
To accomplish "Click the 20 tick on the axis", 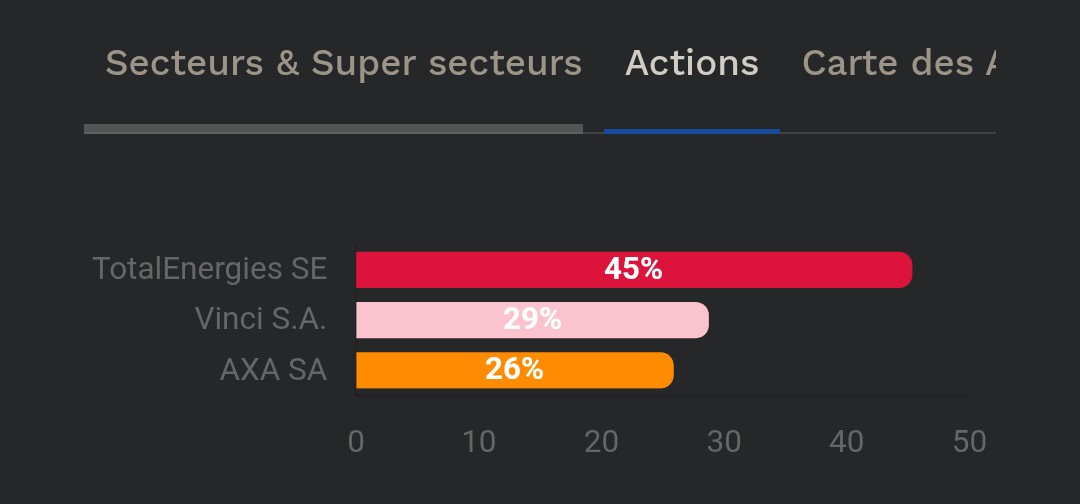I will [601, 442].
